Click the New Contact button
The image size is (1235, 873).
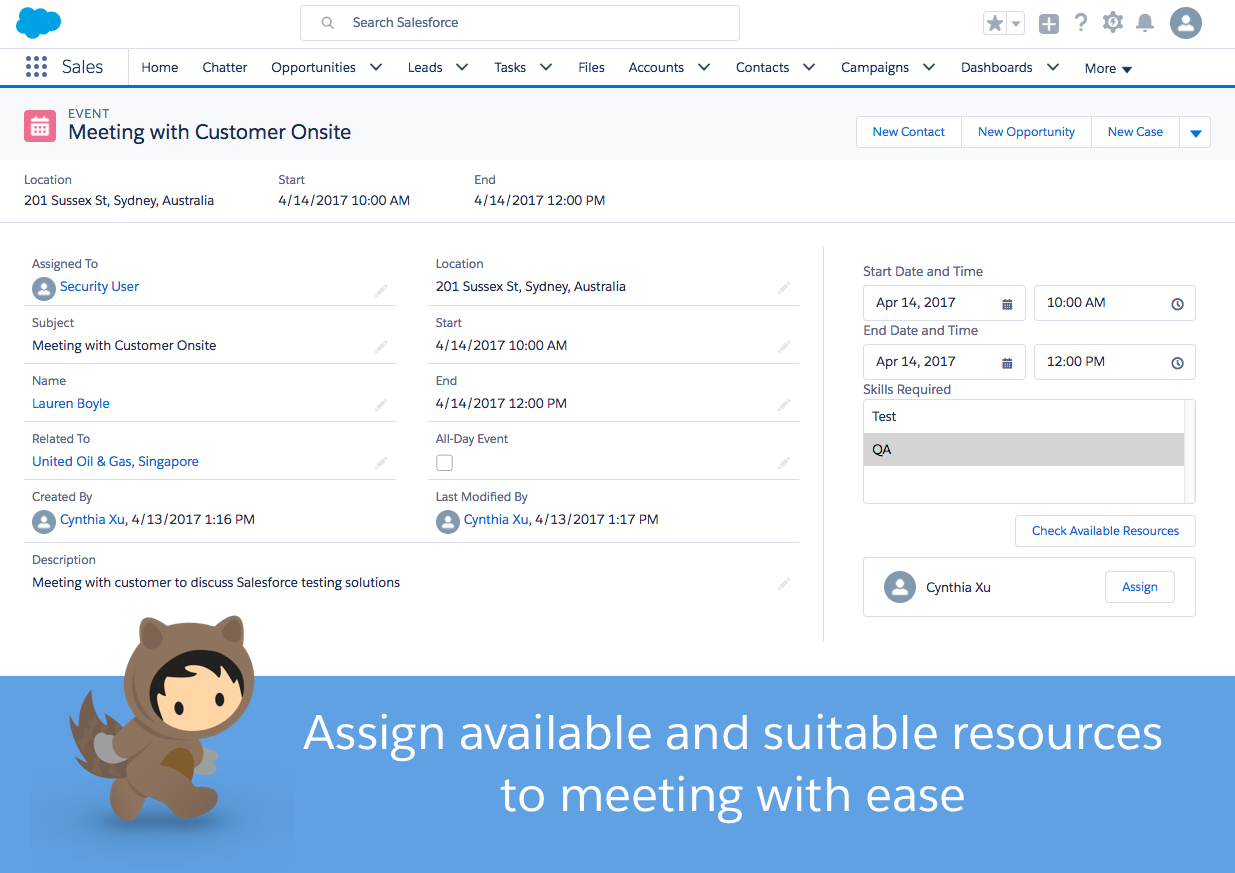[x=909, y=132]
